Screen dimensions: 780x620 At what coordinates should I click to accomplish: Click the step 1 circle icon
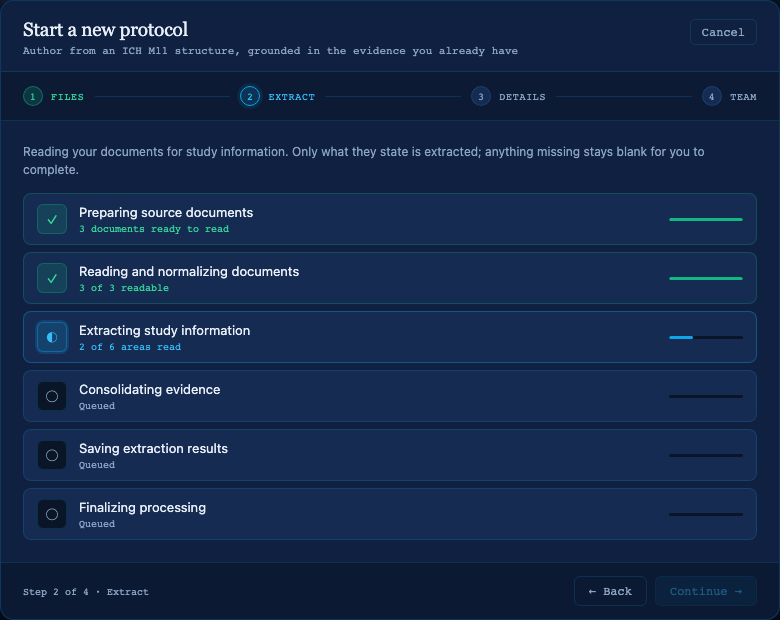[33, 97]
